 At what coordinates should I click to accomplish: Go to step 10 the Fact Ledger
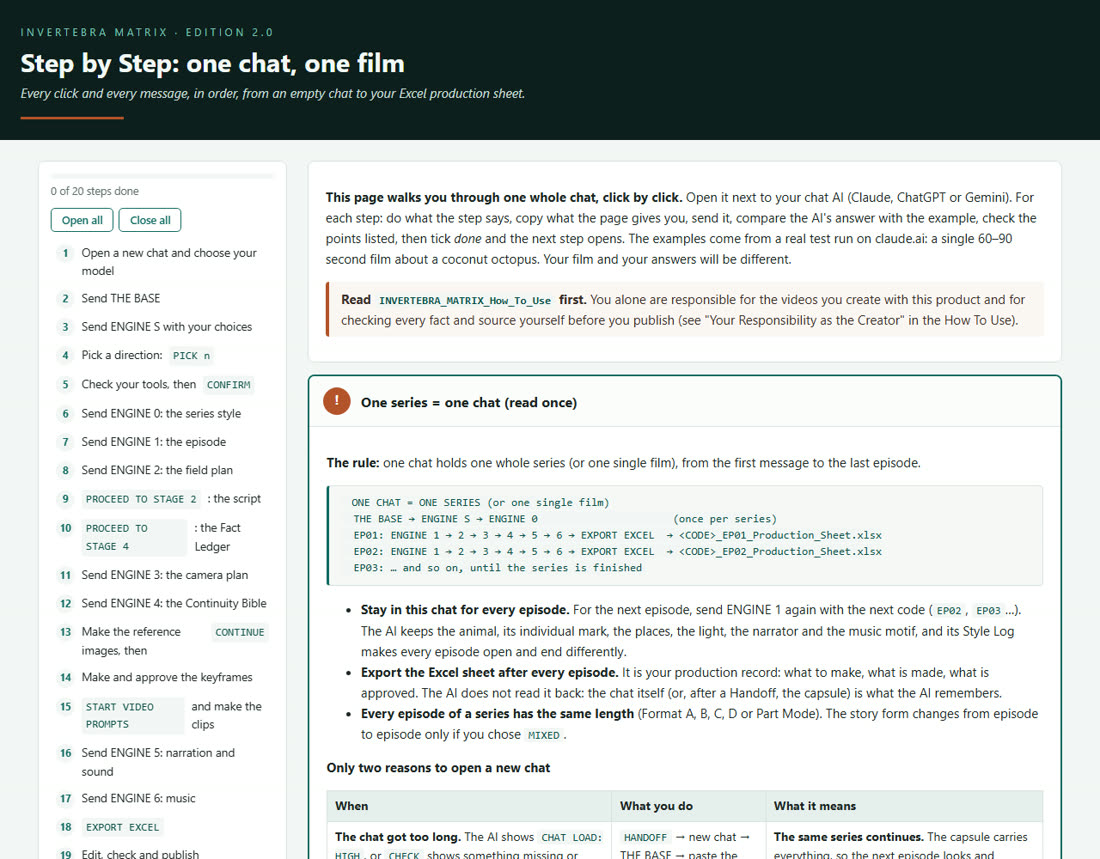[163, 537]
